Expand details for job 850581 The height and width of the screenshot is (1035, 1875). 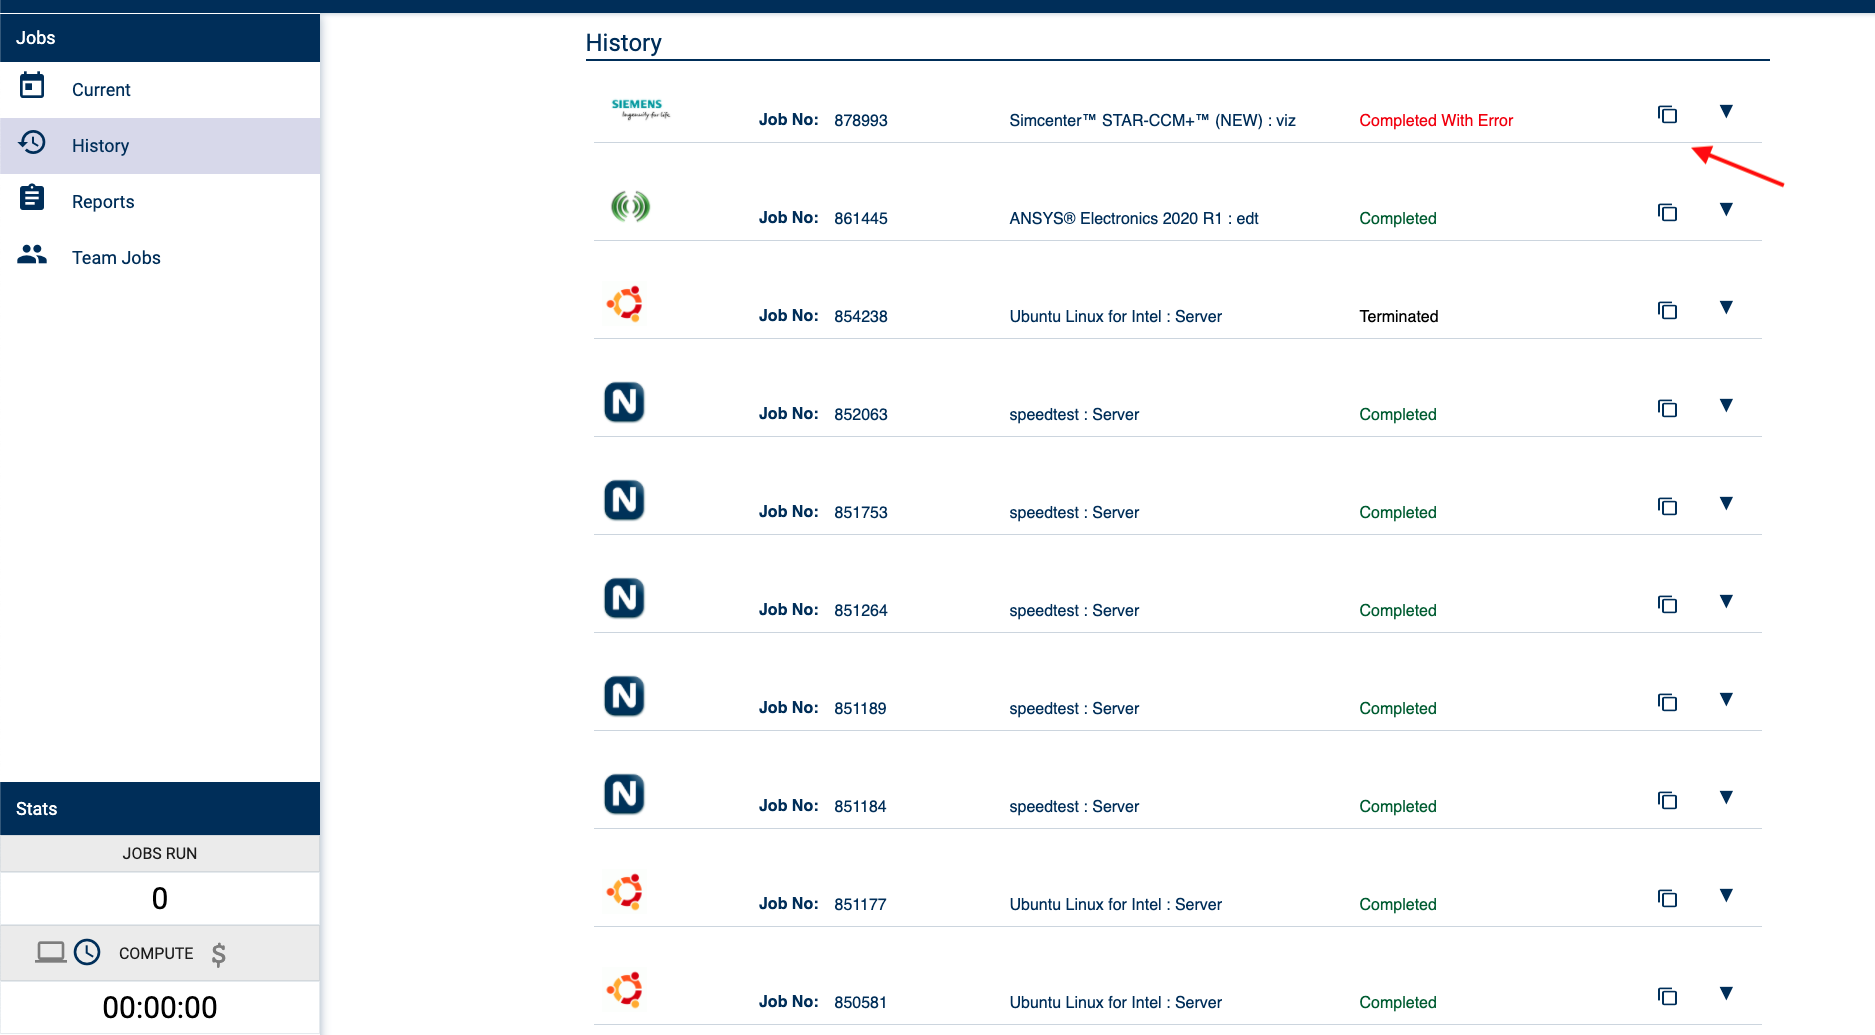[1726, 993]
